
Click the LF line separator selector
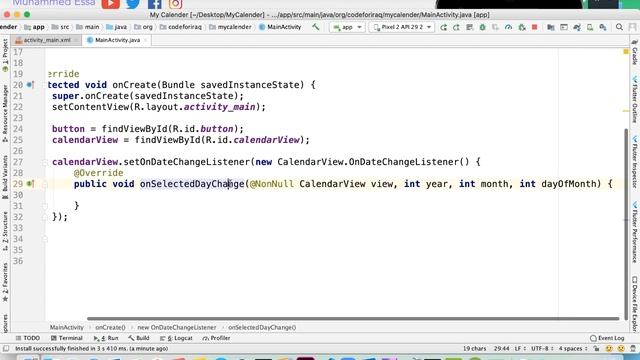(x=520, y=349)
